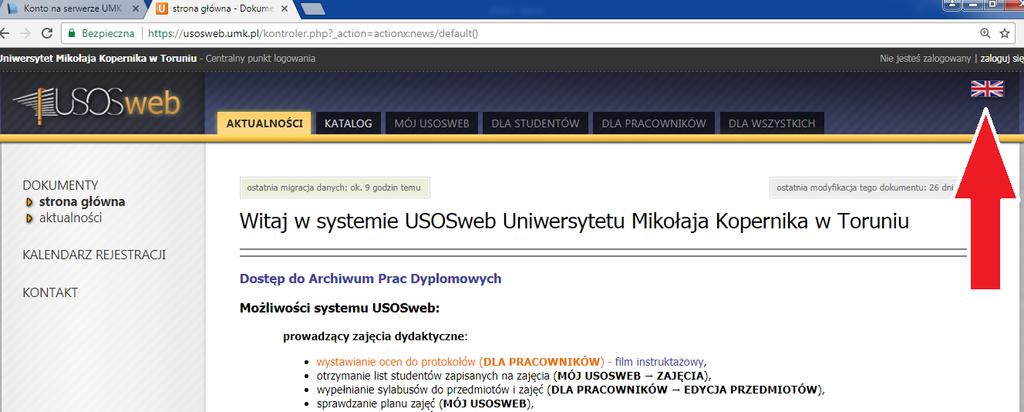Click 'sprawdzanie planu zajęć' list item
Viewport: 1024px width, 412px height.
point(426,404)
